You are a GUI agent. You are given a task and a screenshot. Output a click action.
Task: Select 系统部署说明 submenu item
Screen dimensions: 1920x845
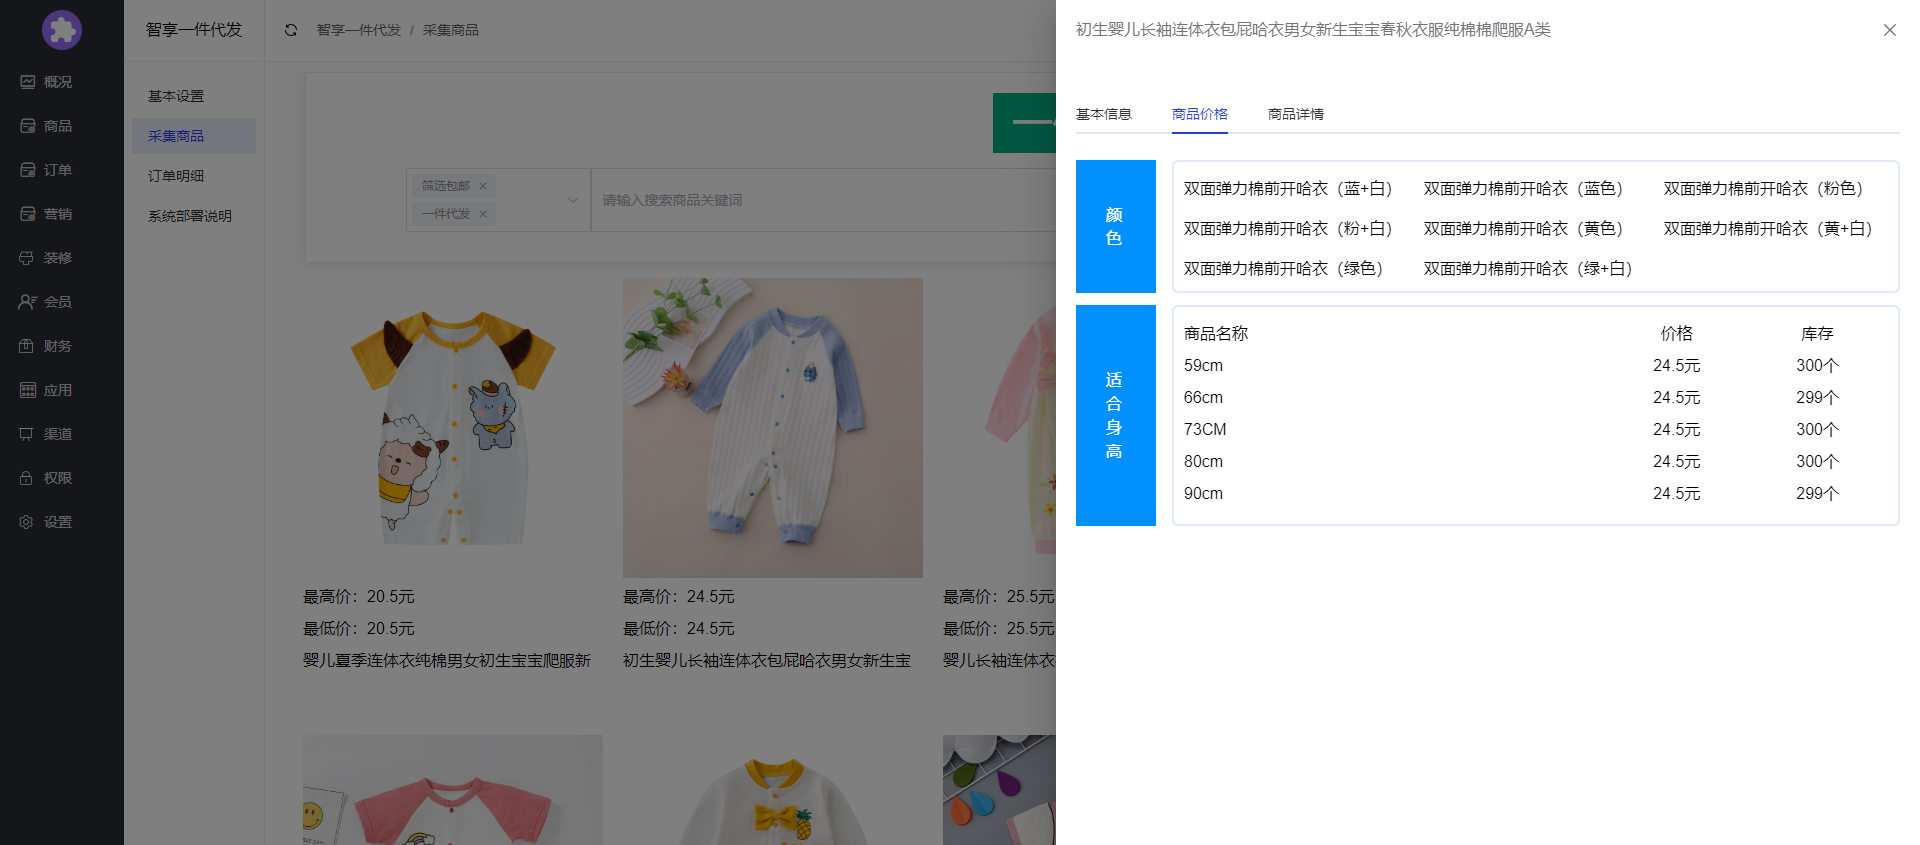pyautogui.click(x=194, y=216)
